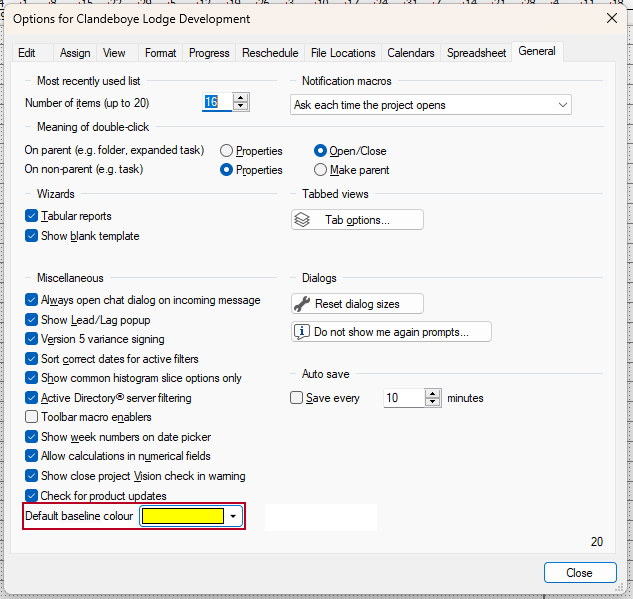Untick the Tabular reports checkbox

[32, 216]
